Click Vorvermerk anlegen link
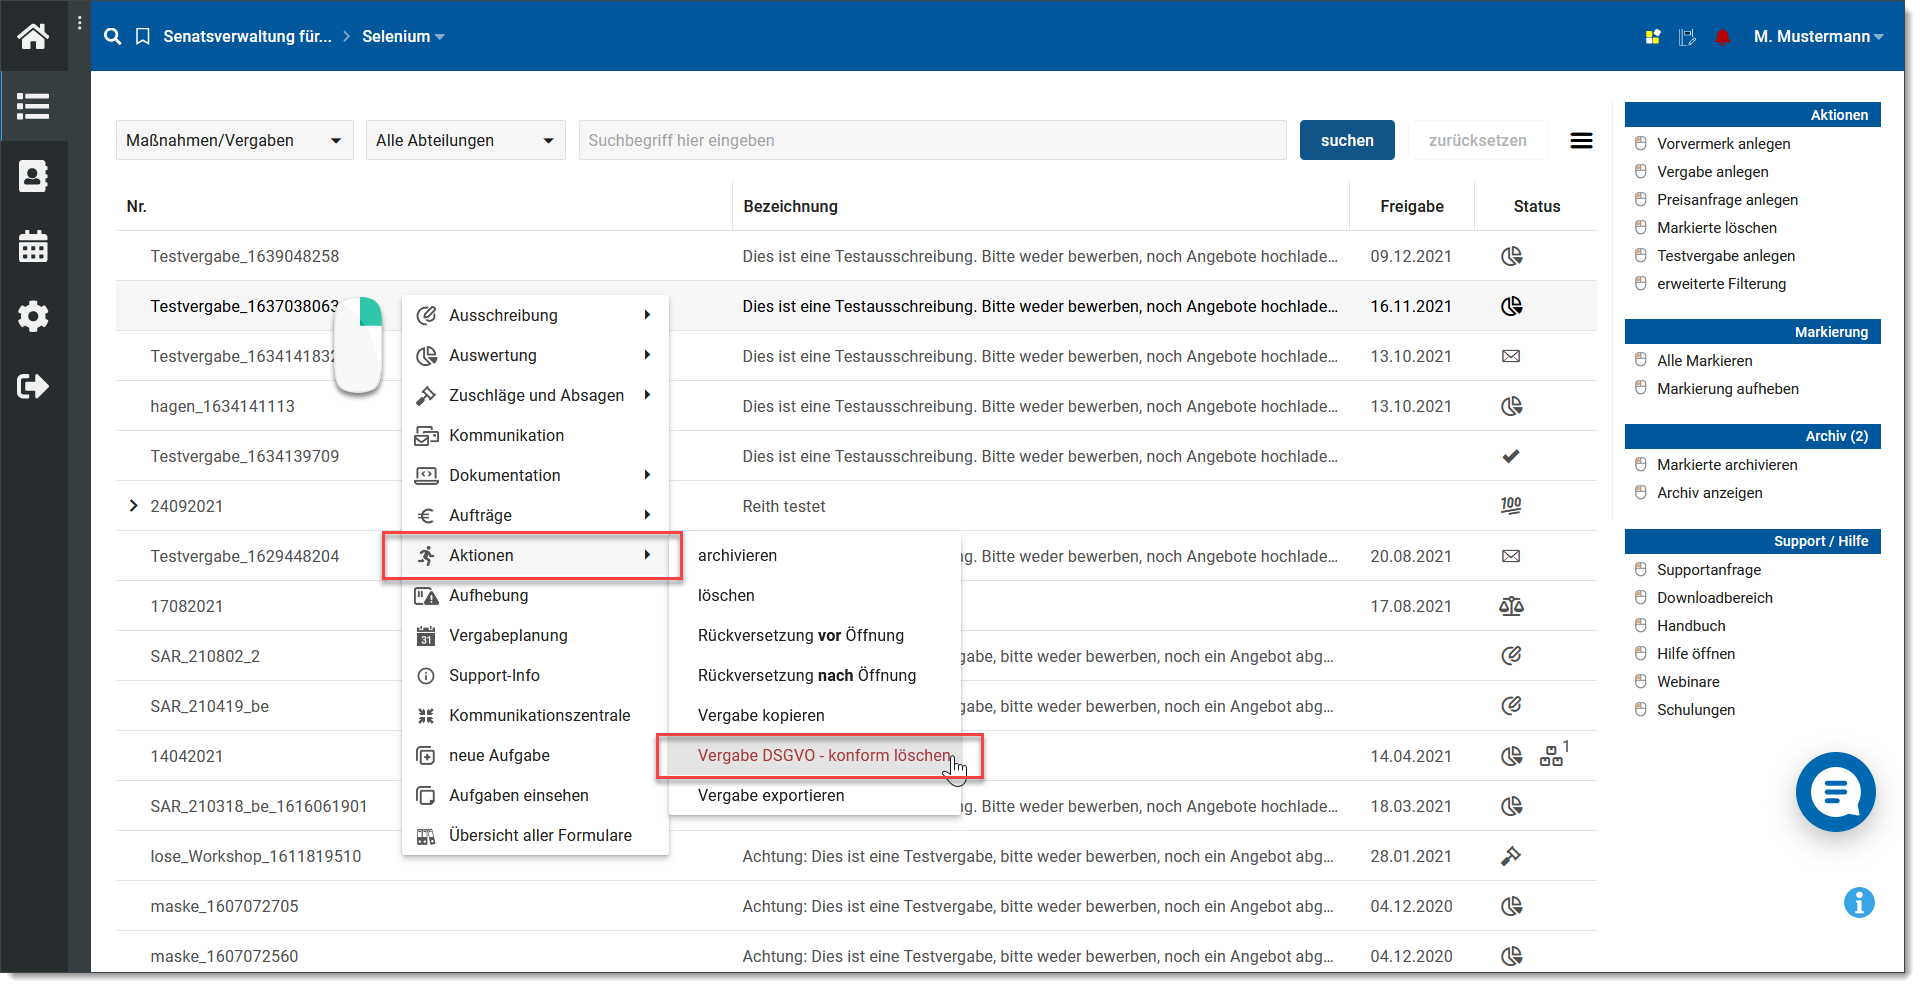This screenshot has height=988, width=1920. [1723, 144]
